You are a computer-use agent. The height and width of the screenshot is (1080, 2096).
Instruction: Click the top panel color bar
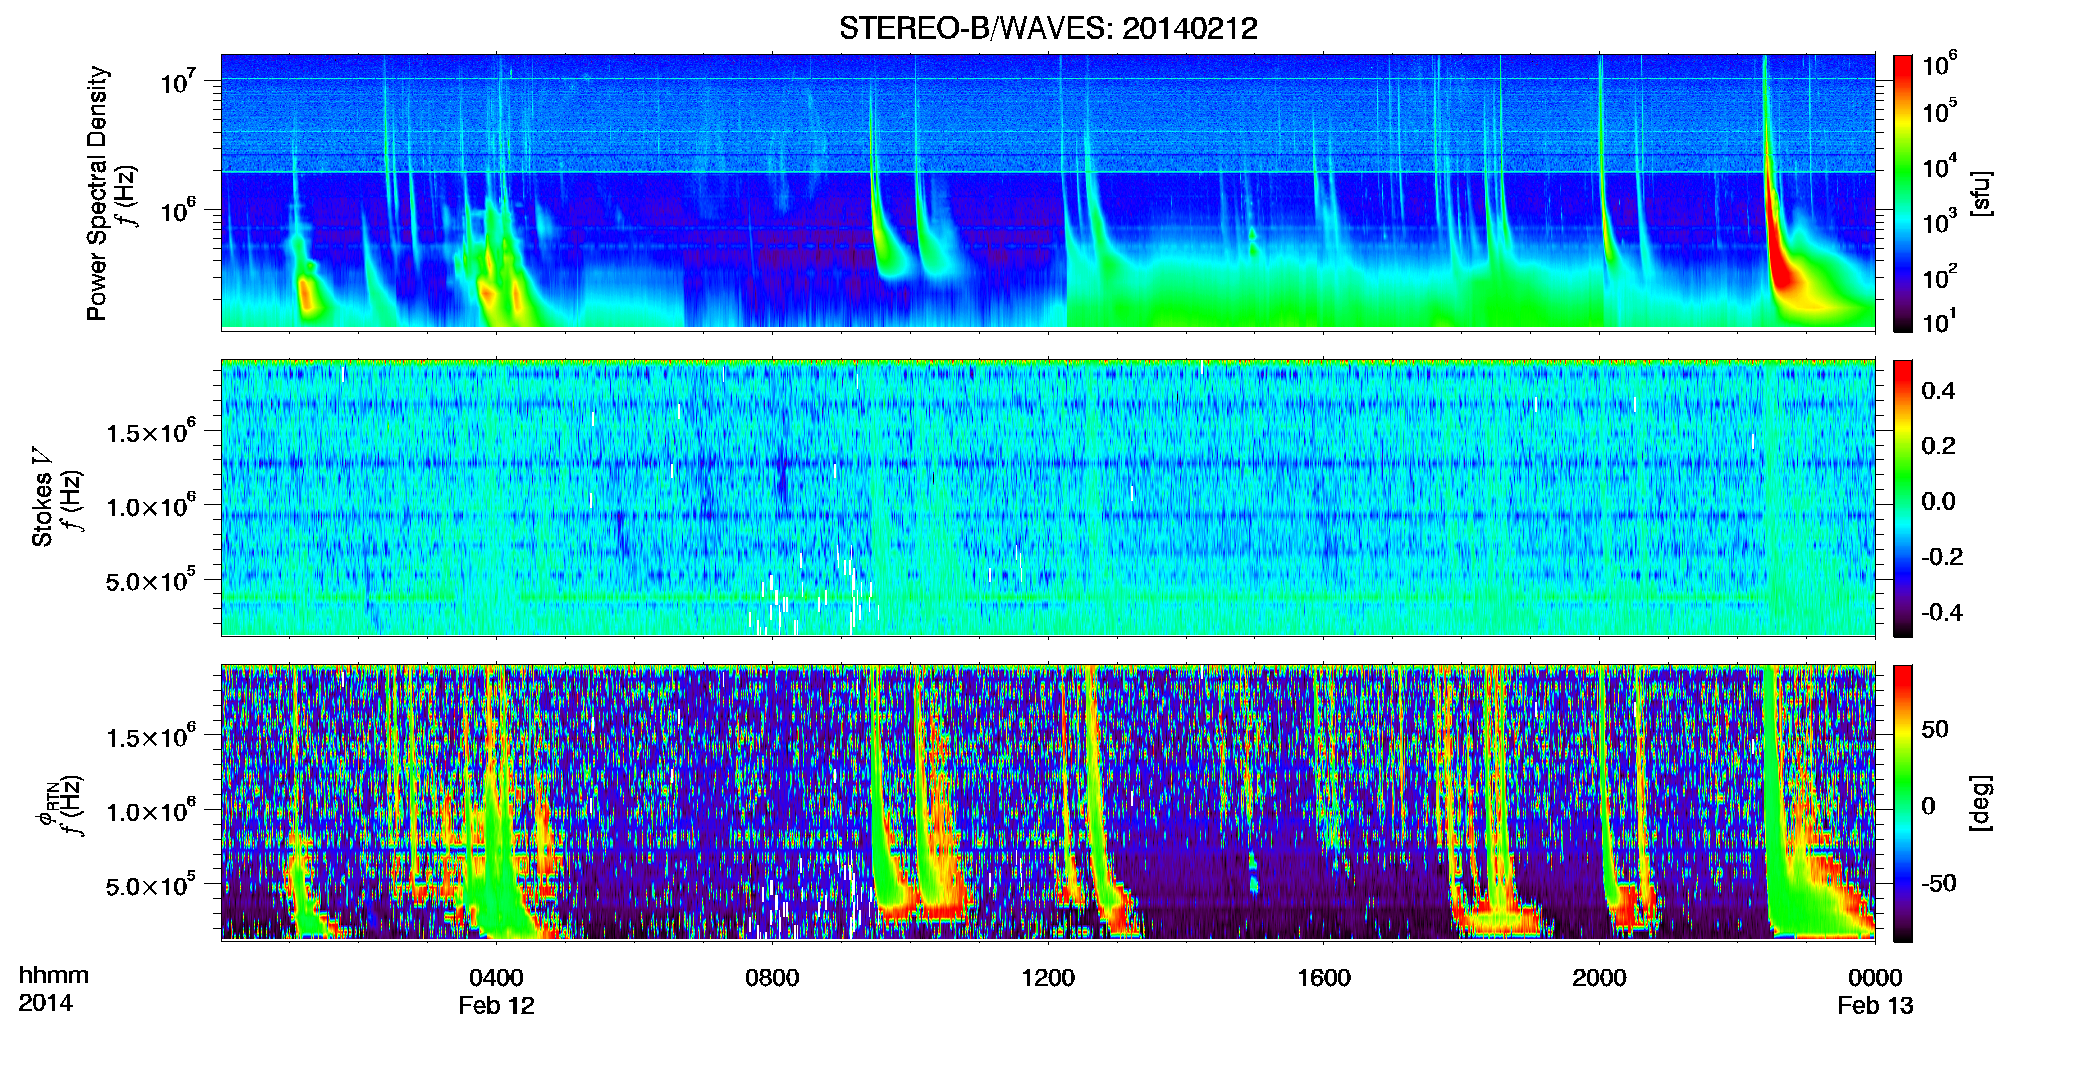pos(1902,193)
